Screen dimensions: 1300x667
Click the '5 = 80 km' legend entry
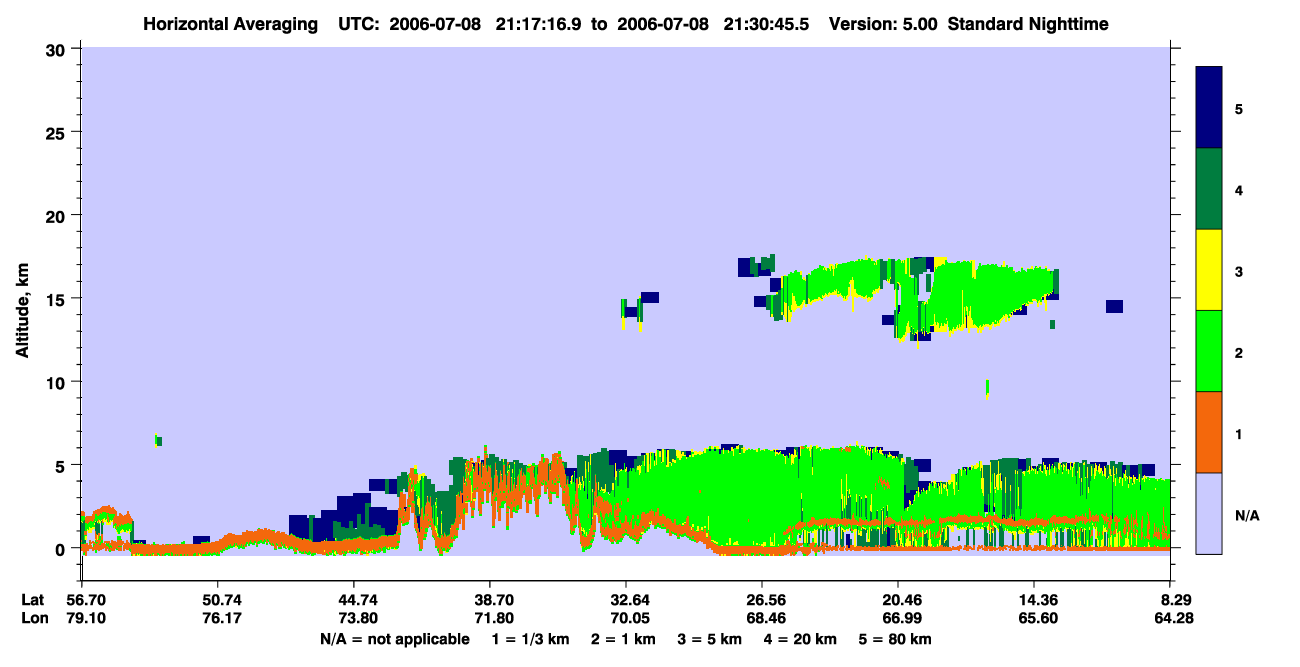point(897,639)
